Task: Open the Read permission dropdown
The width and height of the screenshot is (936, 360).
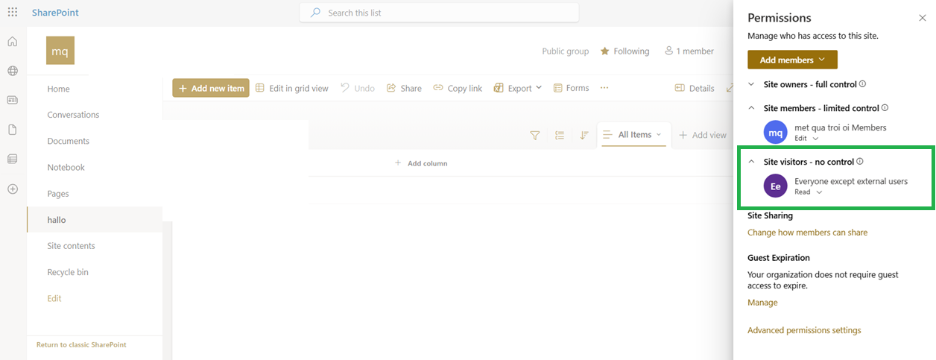Action: click(x=808, y=192)
